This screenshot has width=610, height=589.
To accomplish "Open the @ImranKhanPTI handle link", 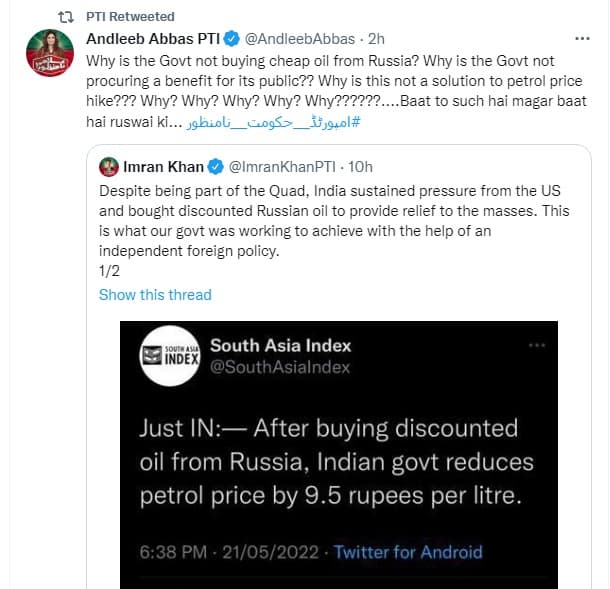I will (282, 167).
